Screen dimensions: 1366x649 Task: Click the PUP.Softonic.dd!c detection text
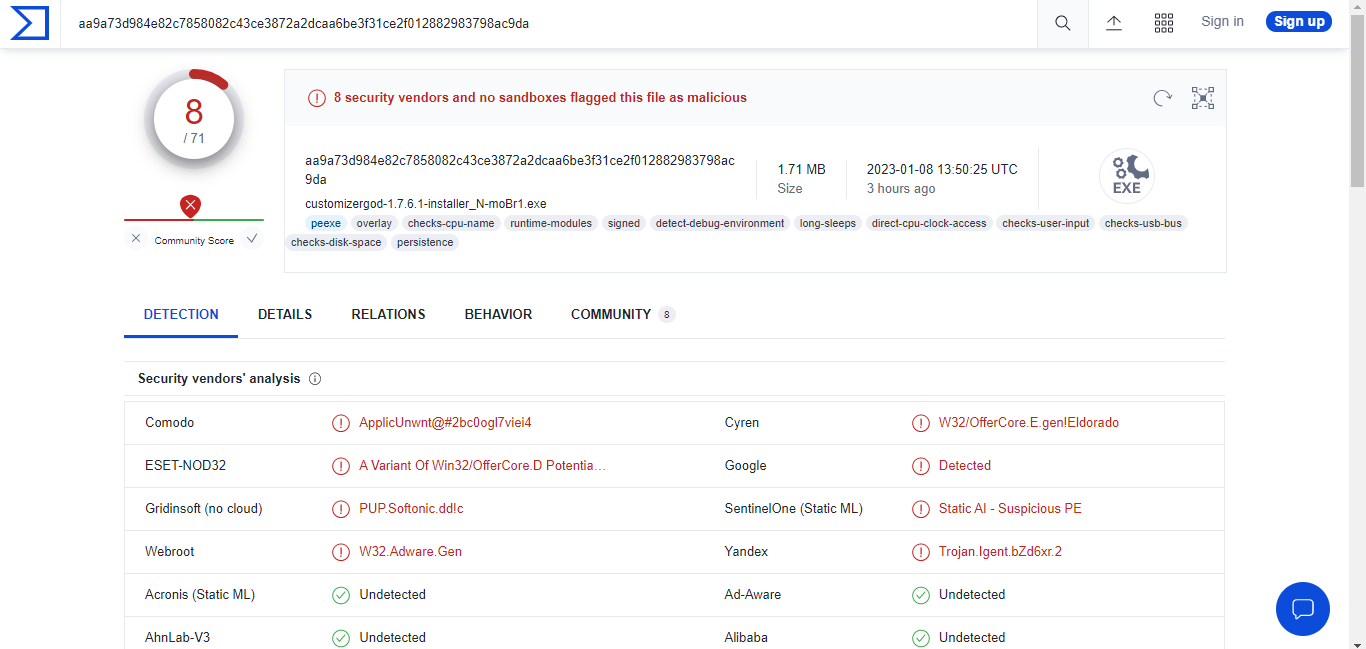[411, 509]
